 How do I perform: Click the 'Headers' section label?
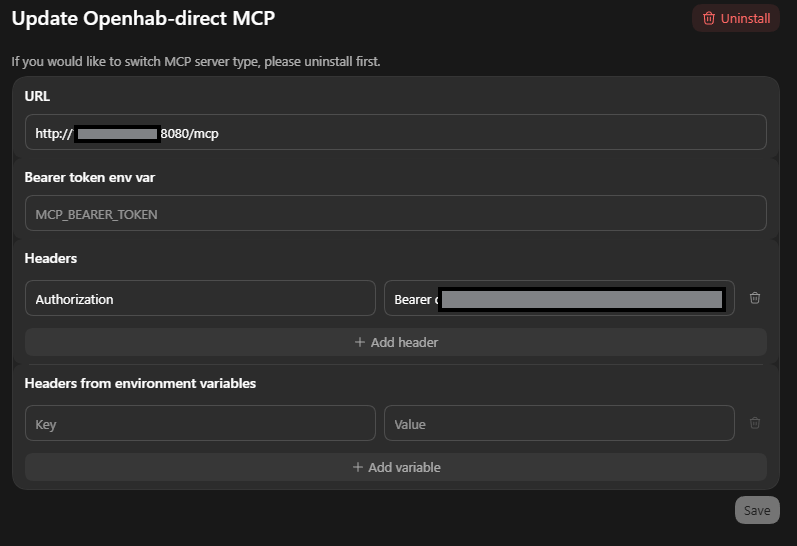(51, 258)
